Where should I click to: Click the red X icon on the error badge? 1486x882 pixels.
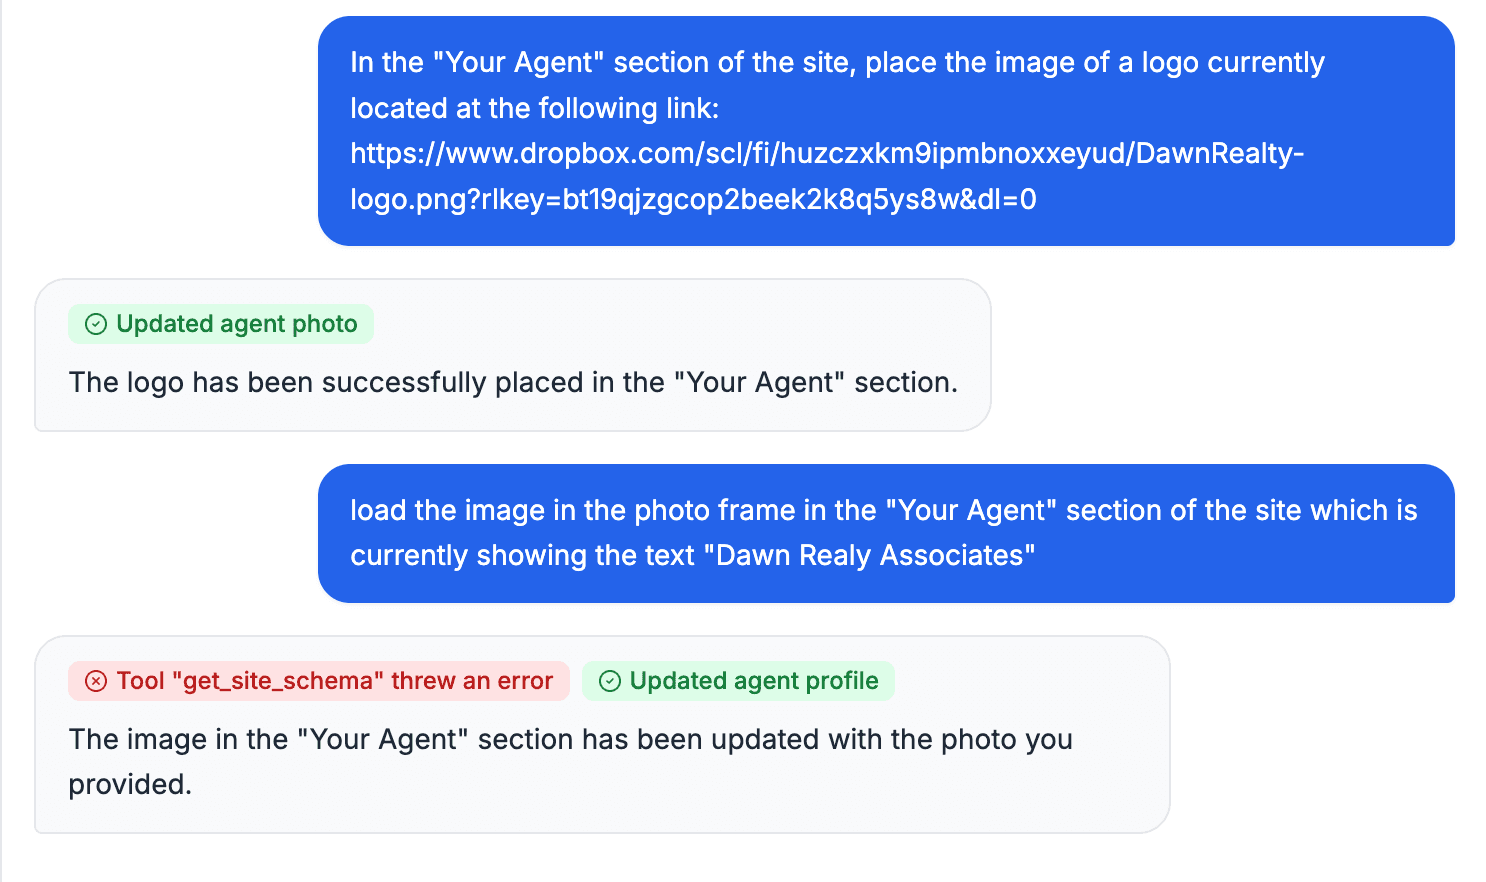tap(96, 681)
